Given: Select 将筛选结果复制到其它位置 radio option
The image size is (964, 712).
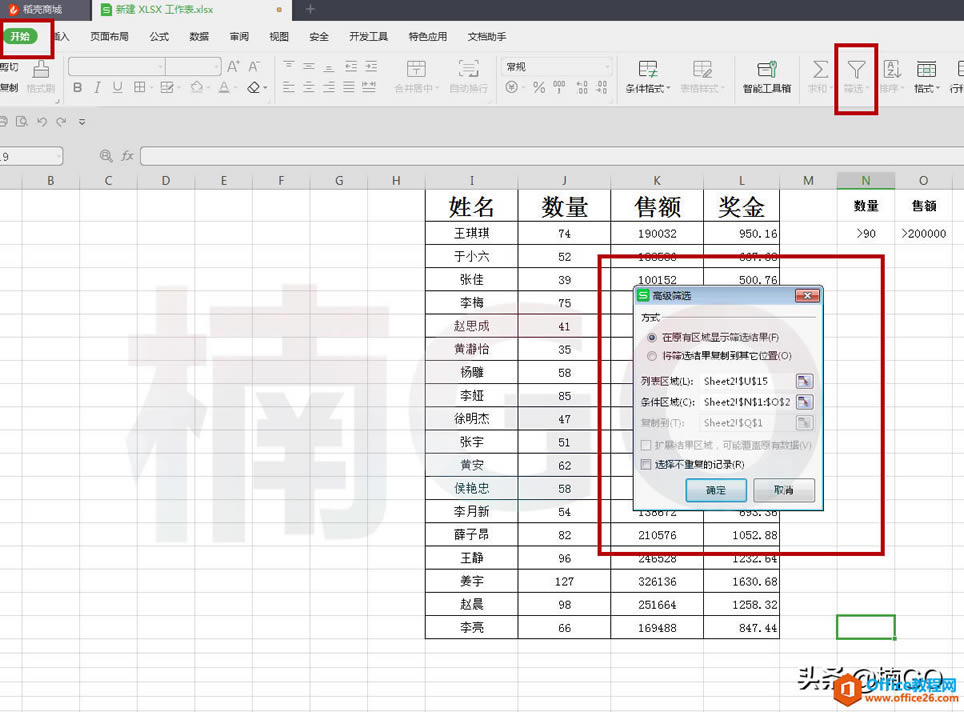Looking at the screenshot, I should click(x=652, y=356).
